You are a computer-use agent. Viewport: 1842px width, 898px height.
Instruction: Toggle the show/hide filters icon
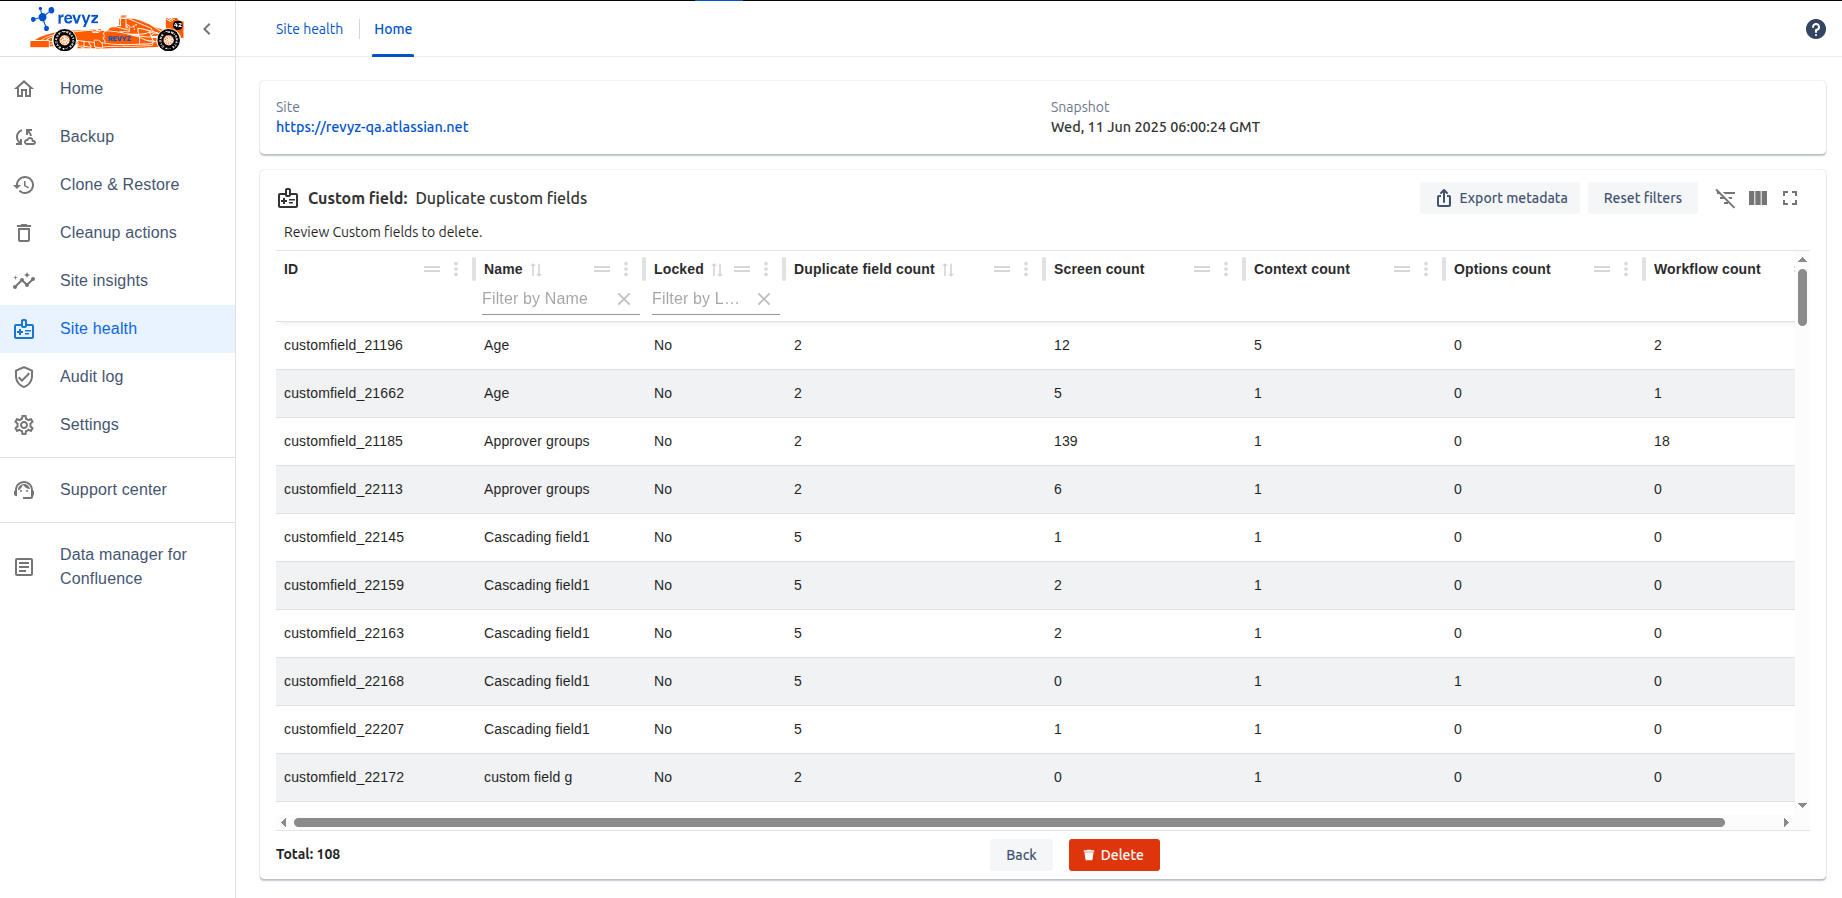pyautogui.click(x=1725, y=198)
